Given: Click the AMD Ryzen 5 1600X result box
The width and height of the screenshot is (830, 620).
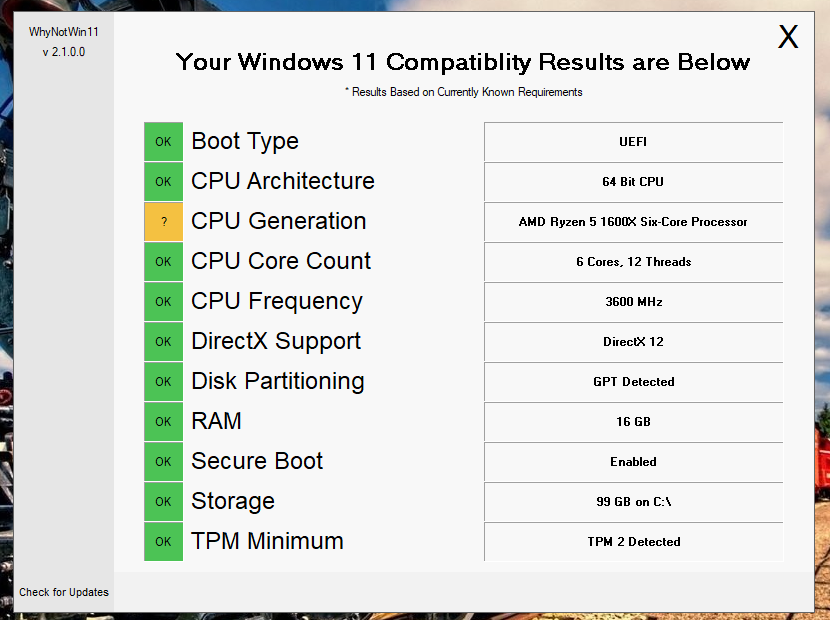Looking at the screenshot, I should coord(633,222).
